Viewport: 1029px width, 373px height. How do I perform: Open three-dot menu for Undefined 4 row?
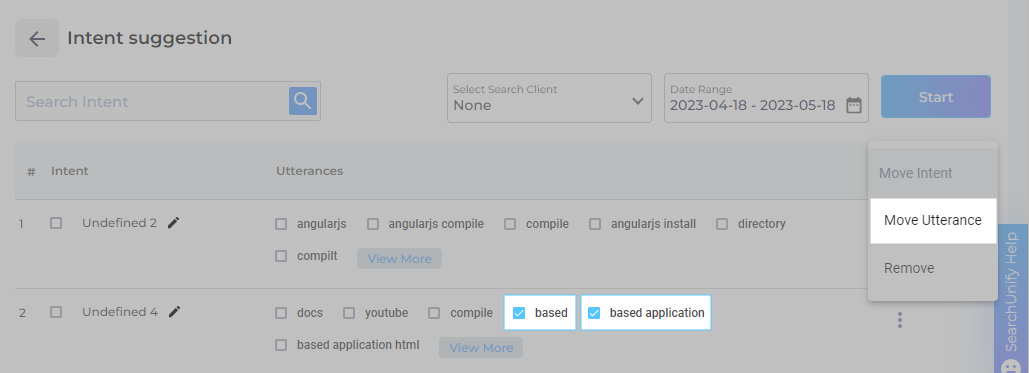coord(900,320)
